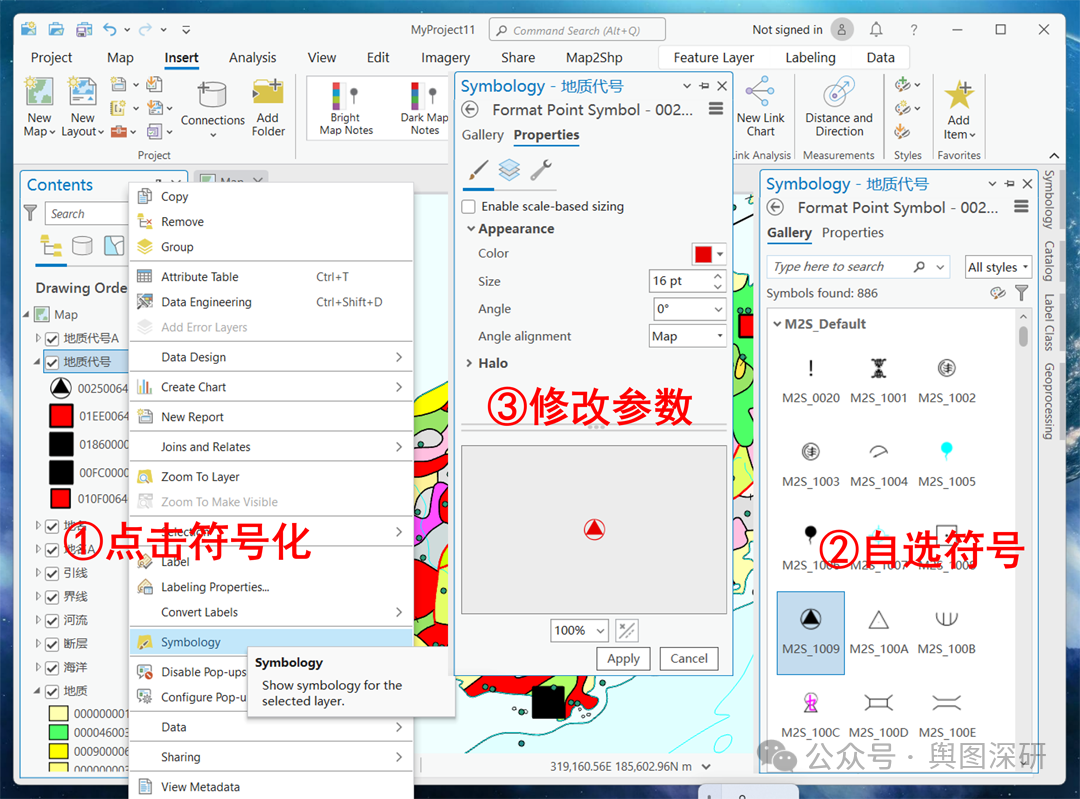Expand the Halo section

tap(469, 363)
